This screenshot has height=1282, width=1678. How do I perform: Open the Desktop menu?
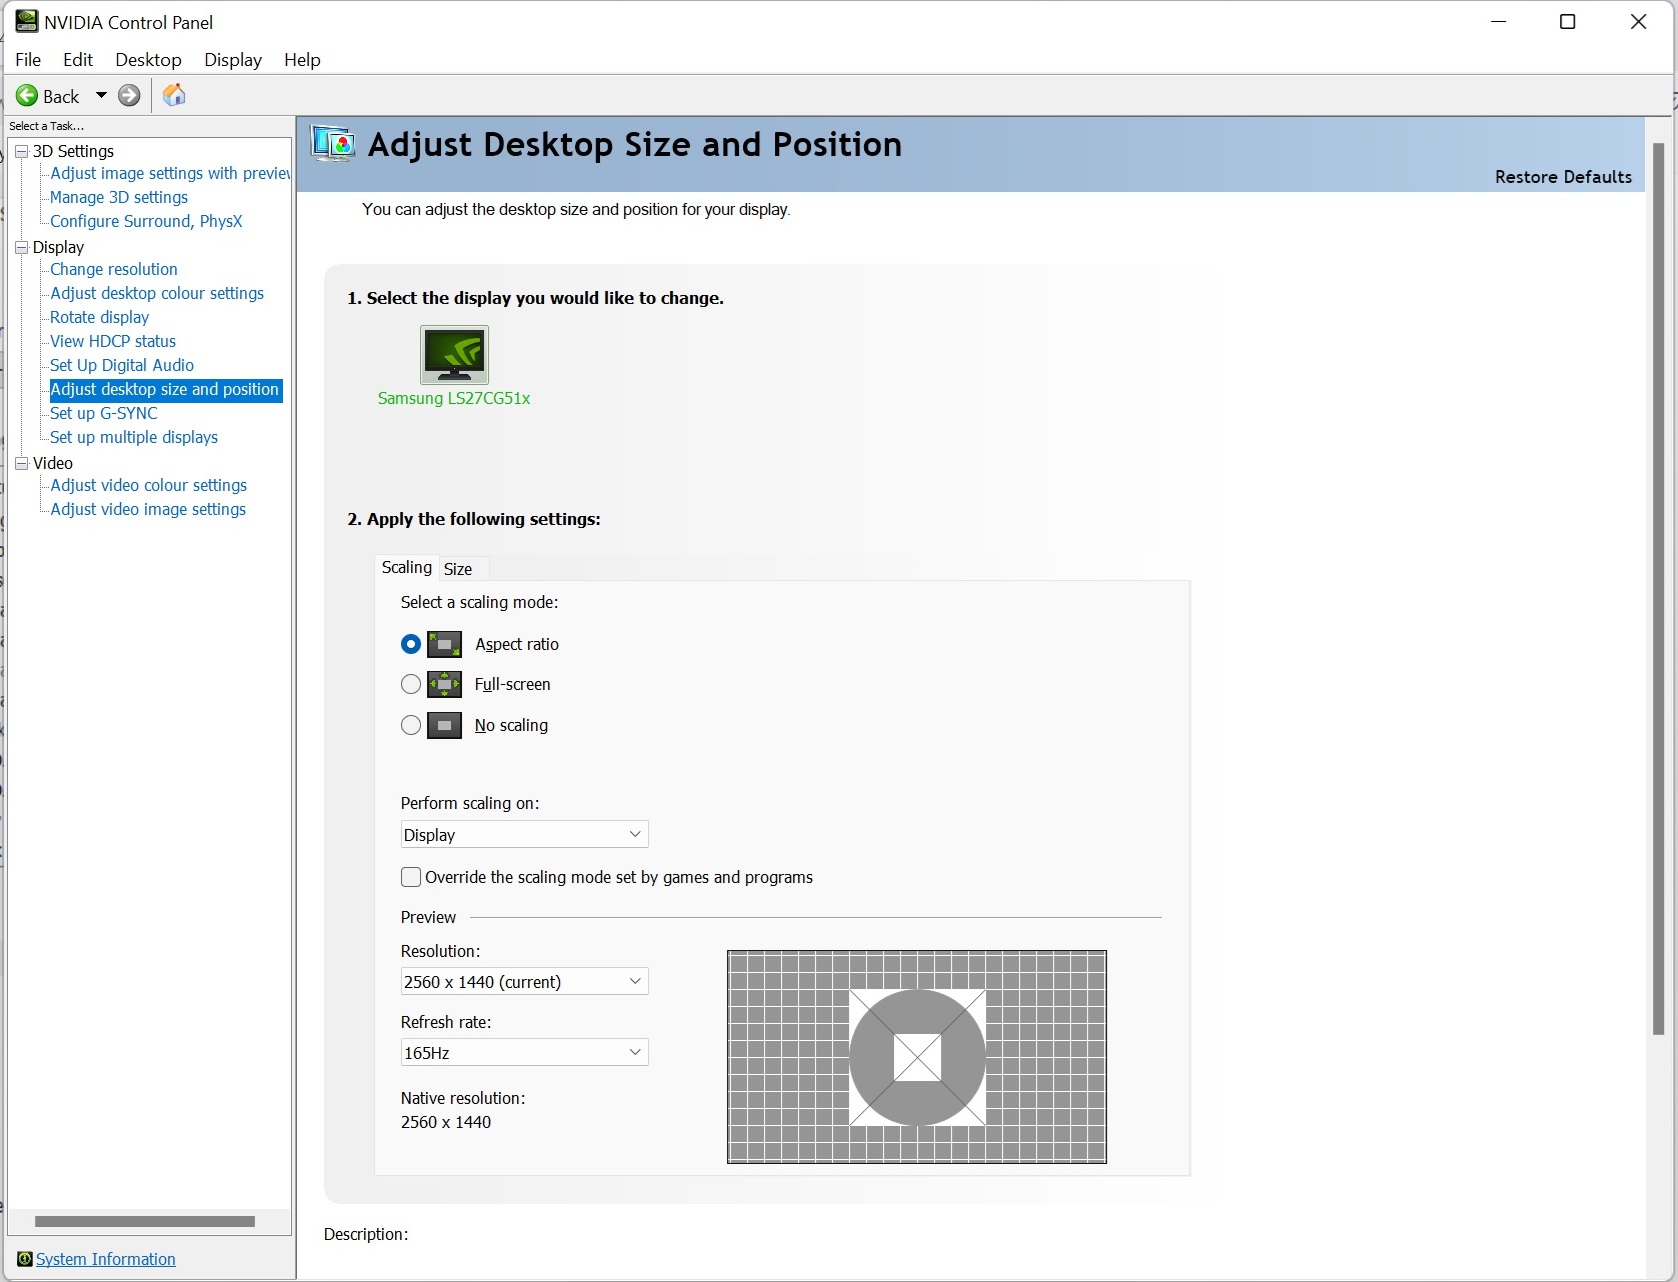148,60
